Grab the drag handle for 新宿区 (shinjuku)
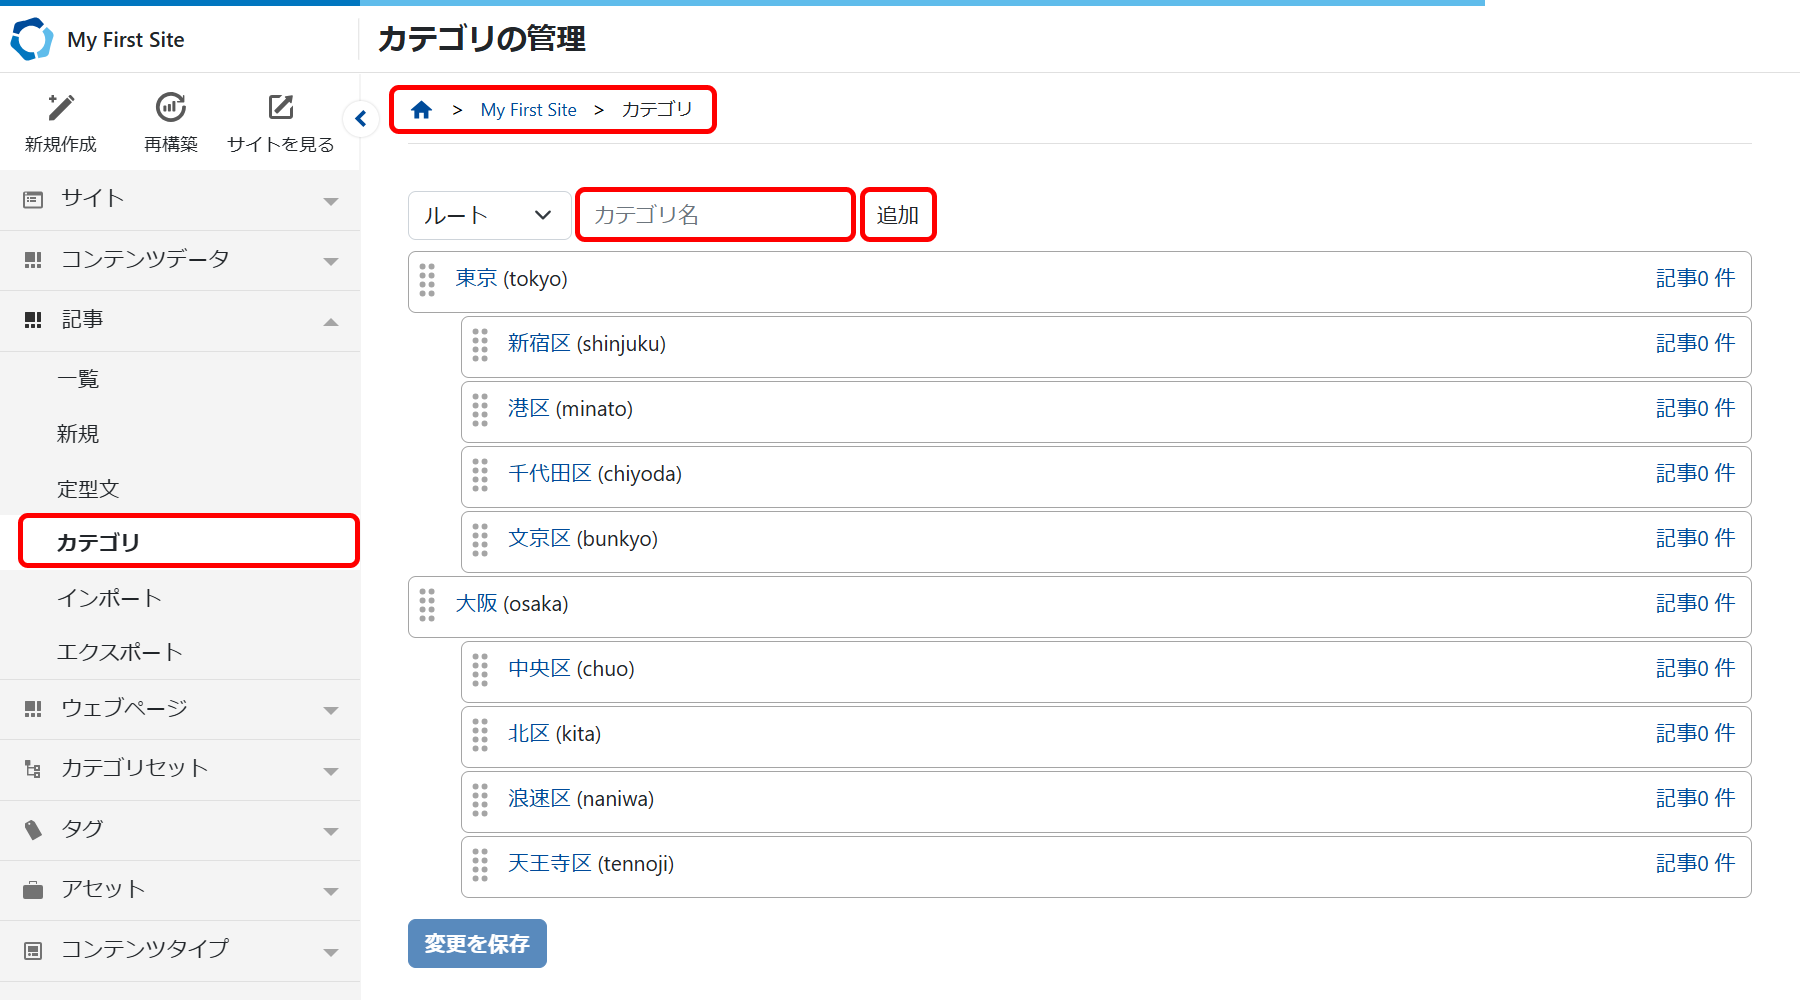The image size is (1800, 1000). (480, 345)
